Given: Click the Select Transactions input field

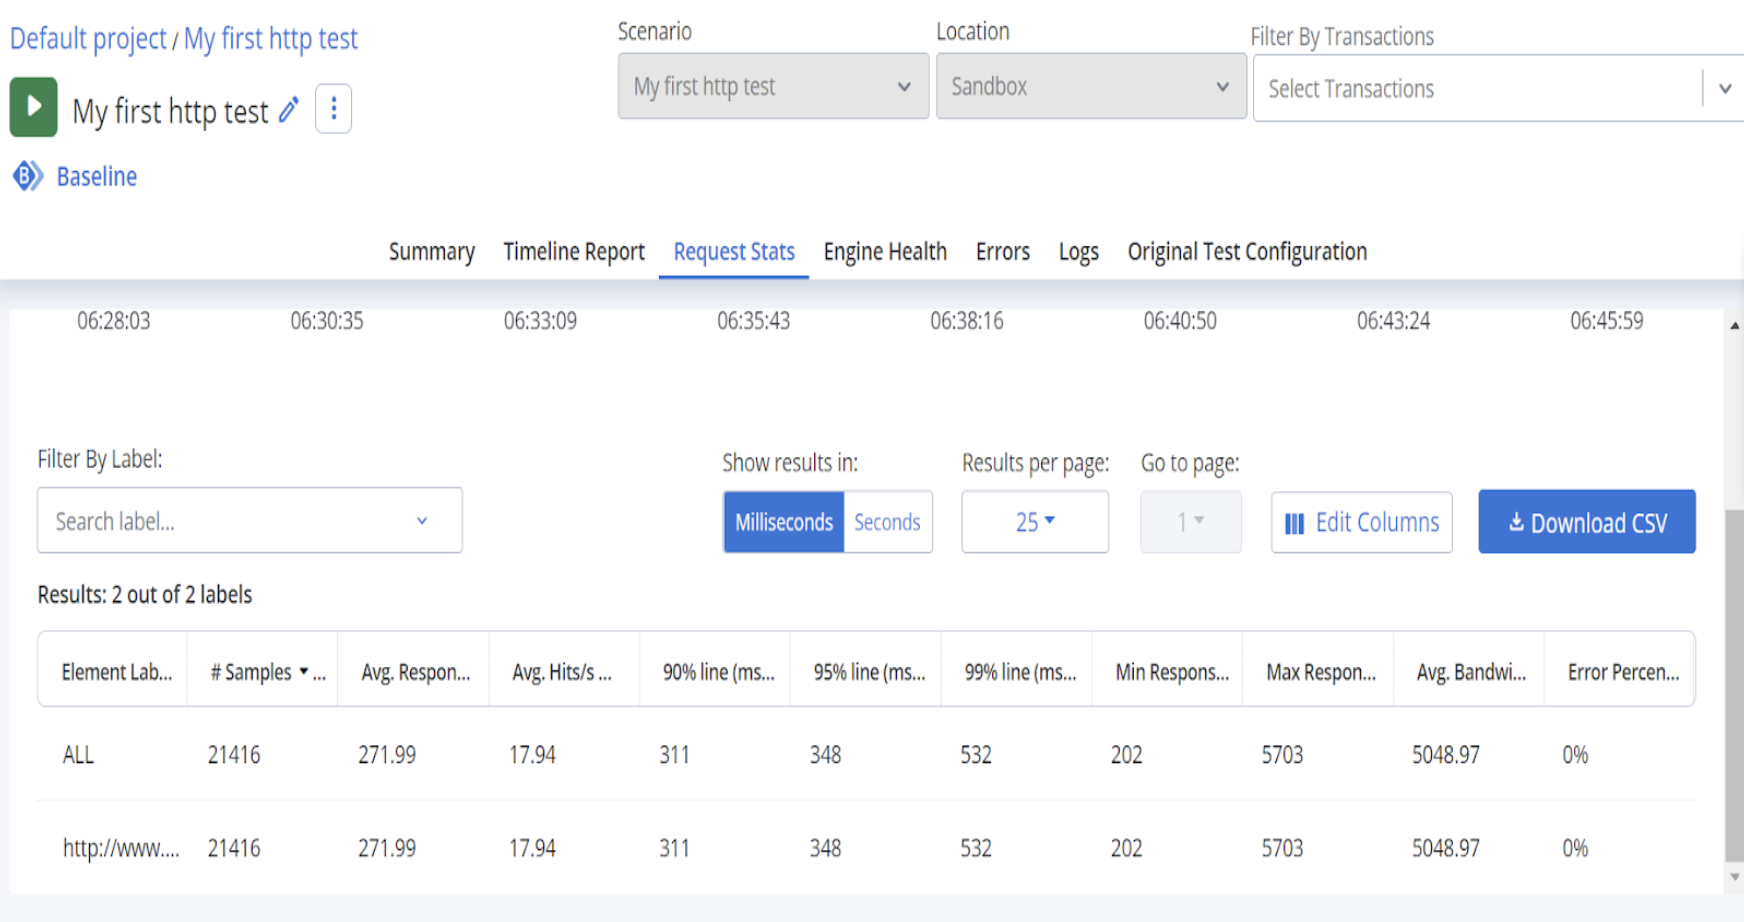Looking at the screenshot, I should pos(1477,88).
